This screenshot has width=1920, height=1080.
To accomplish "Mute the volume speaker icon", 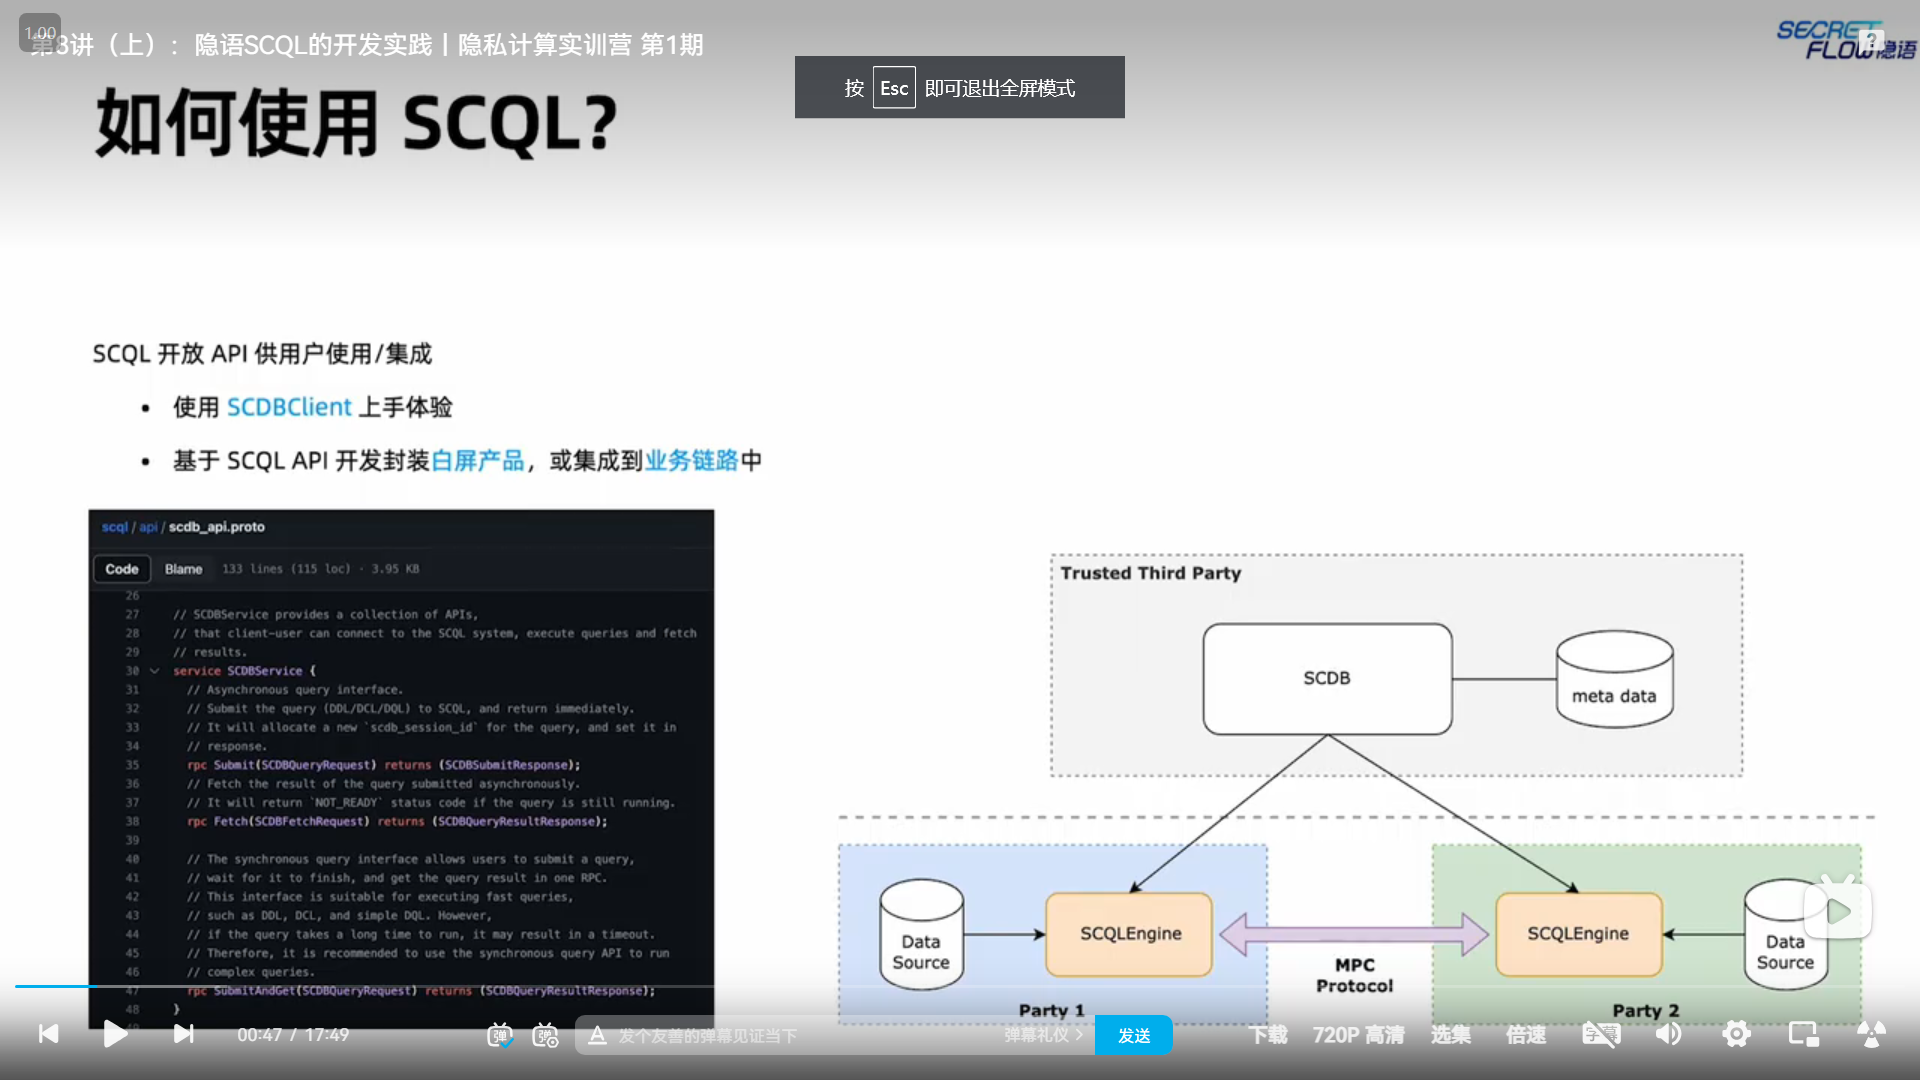I will coord(1668,1035).
